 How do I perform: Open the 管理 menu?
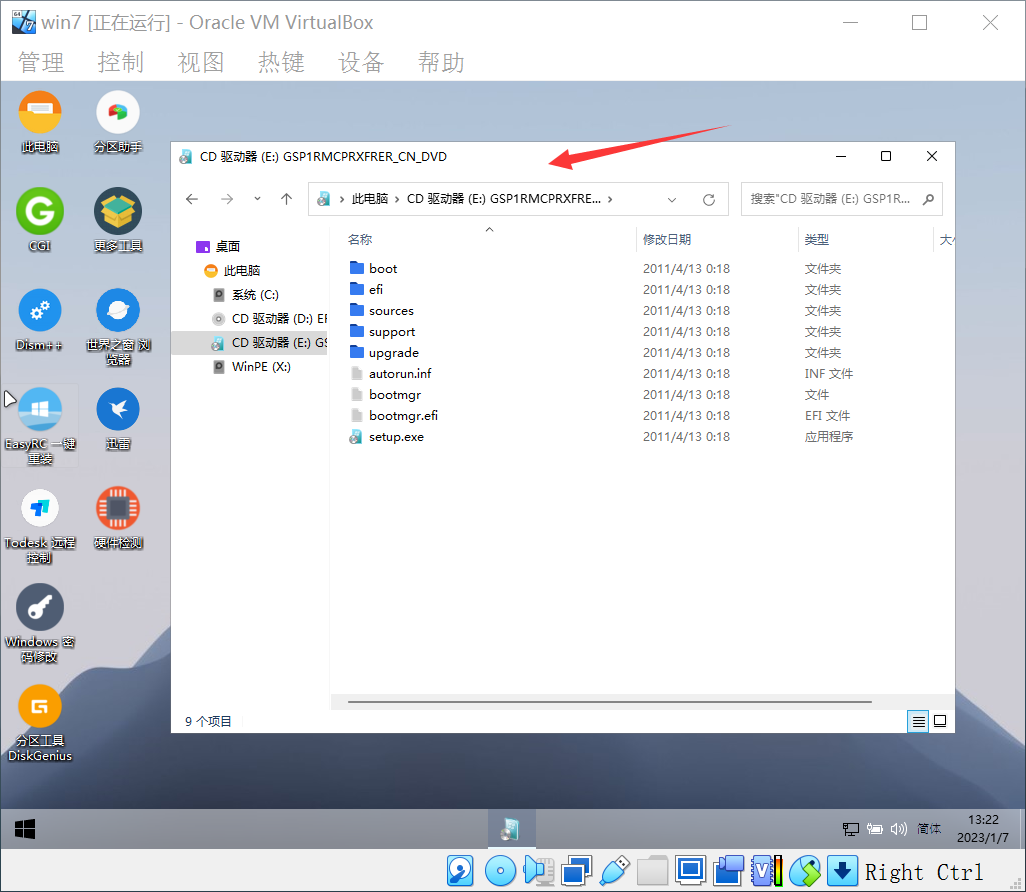coord(41,63)
